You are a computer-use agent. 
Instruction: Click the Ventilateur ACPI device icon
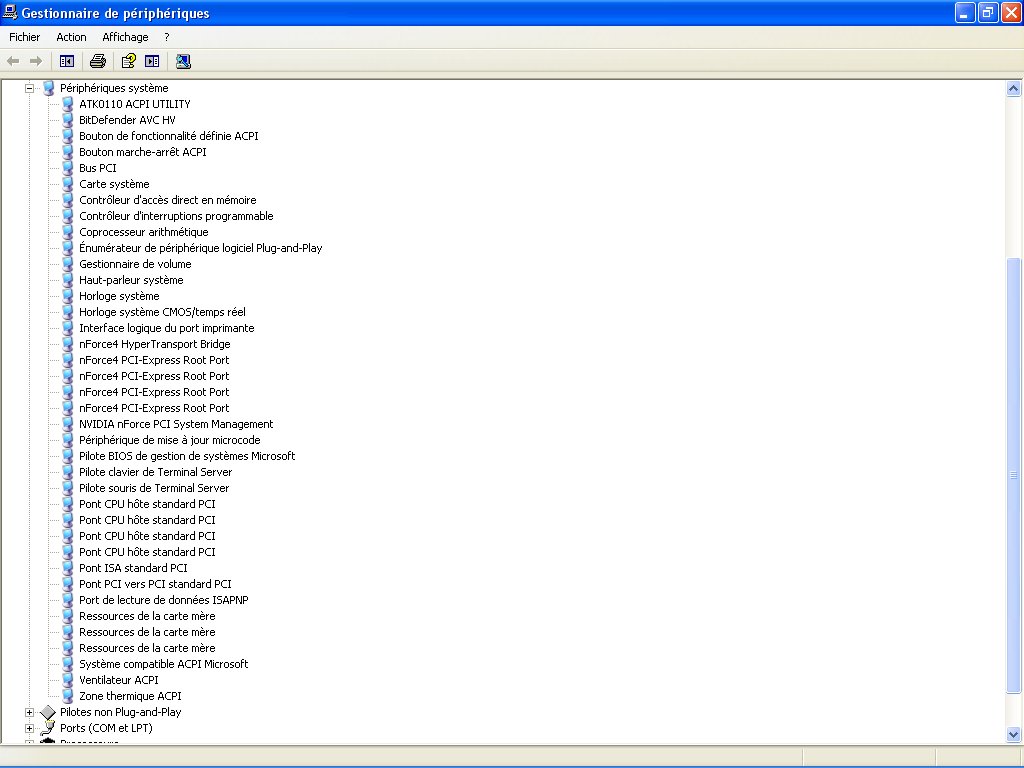pyautogui.click(x=67, y=680)
